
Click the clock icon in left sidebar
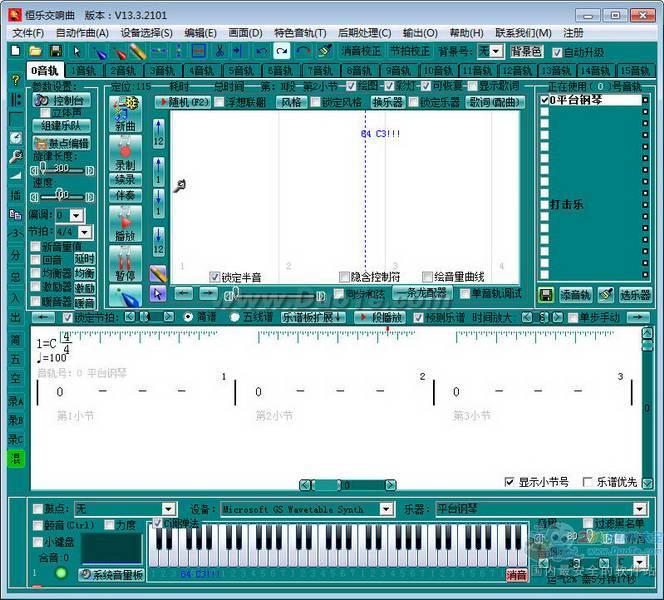[x=16, y=138]
